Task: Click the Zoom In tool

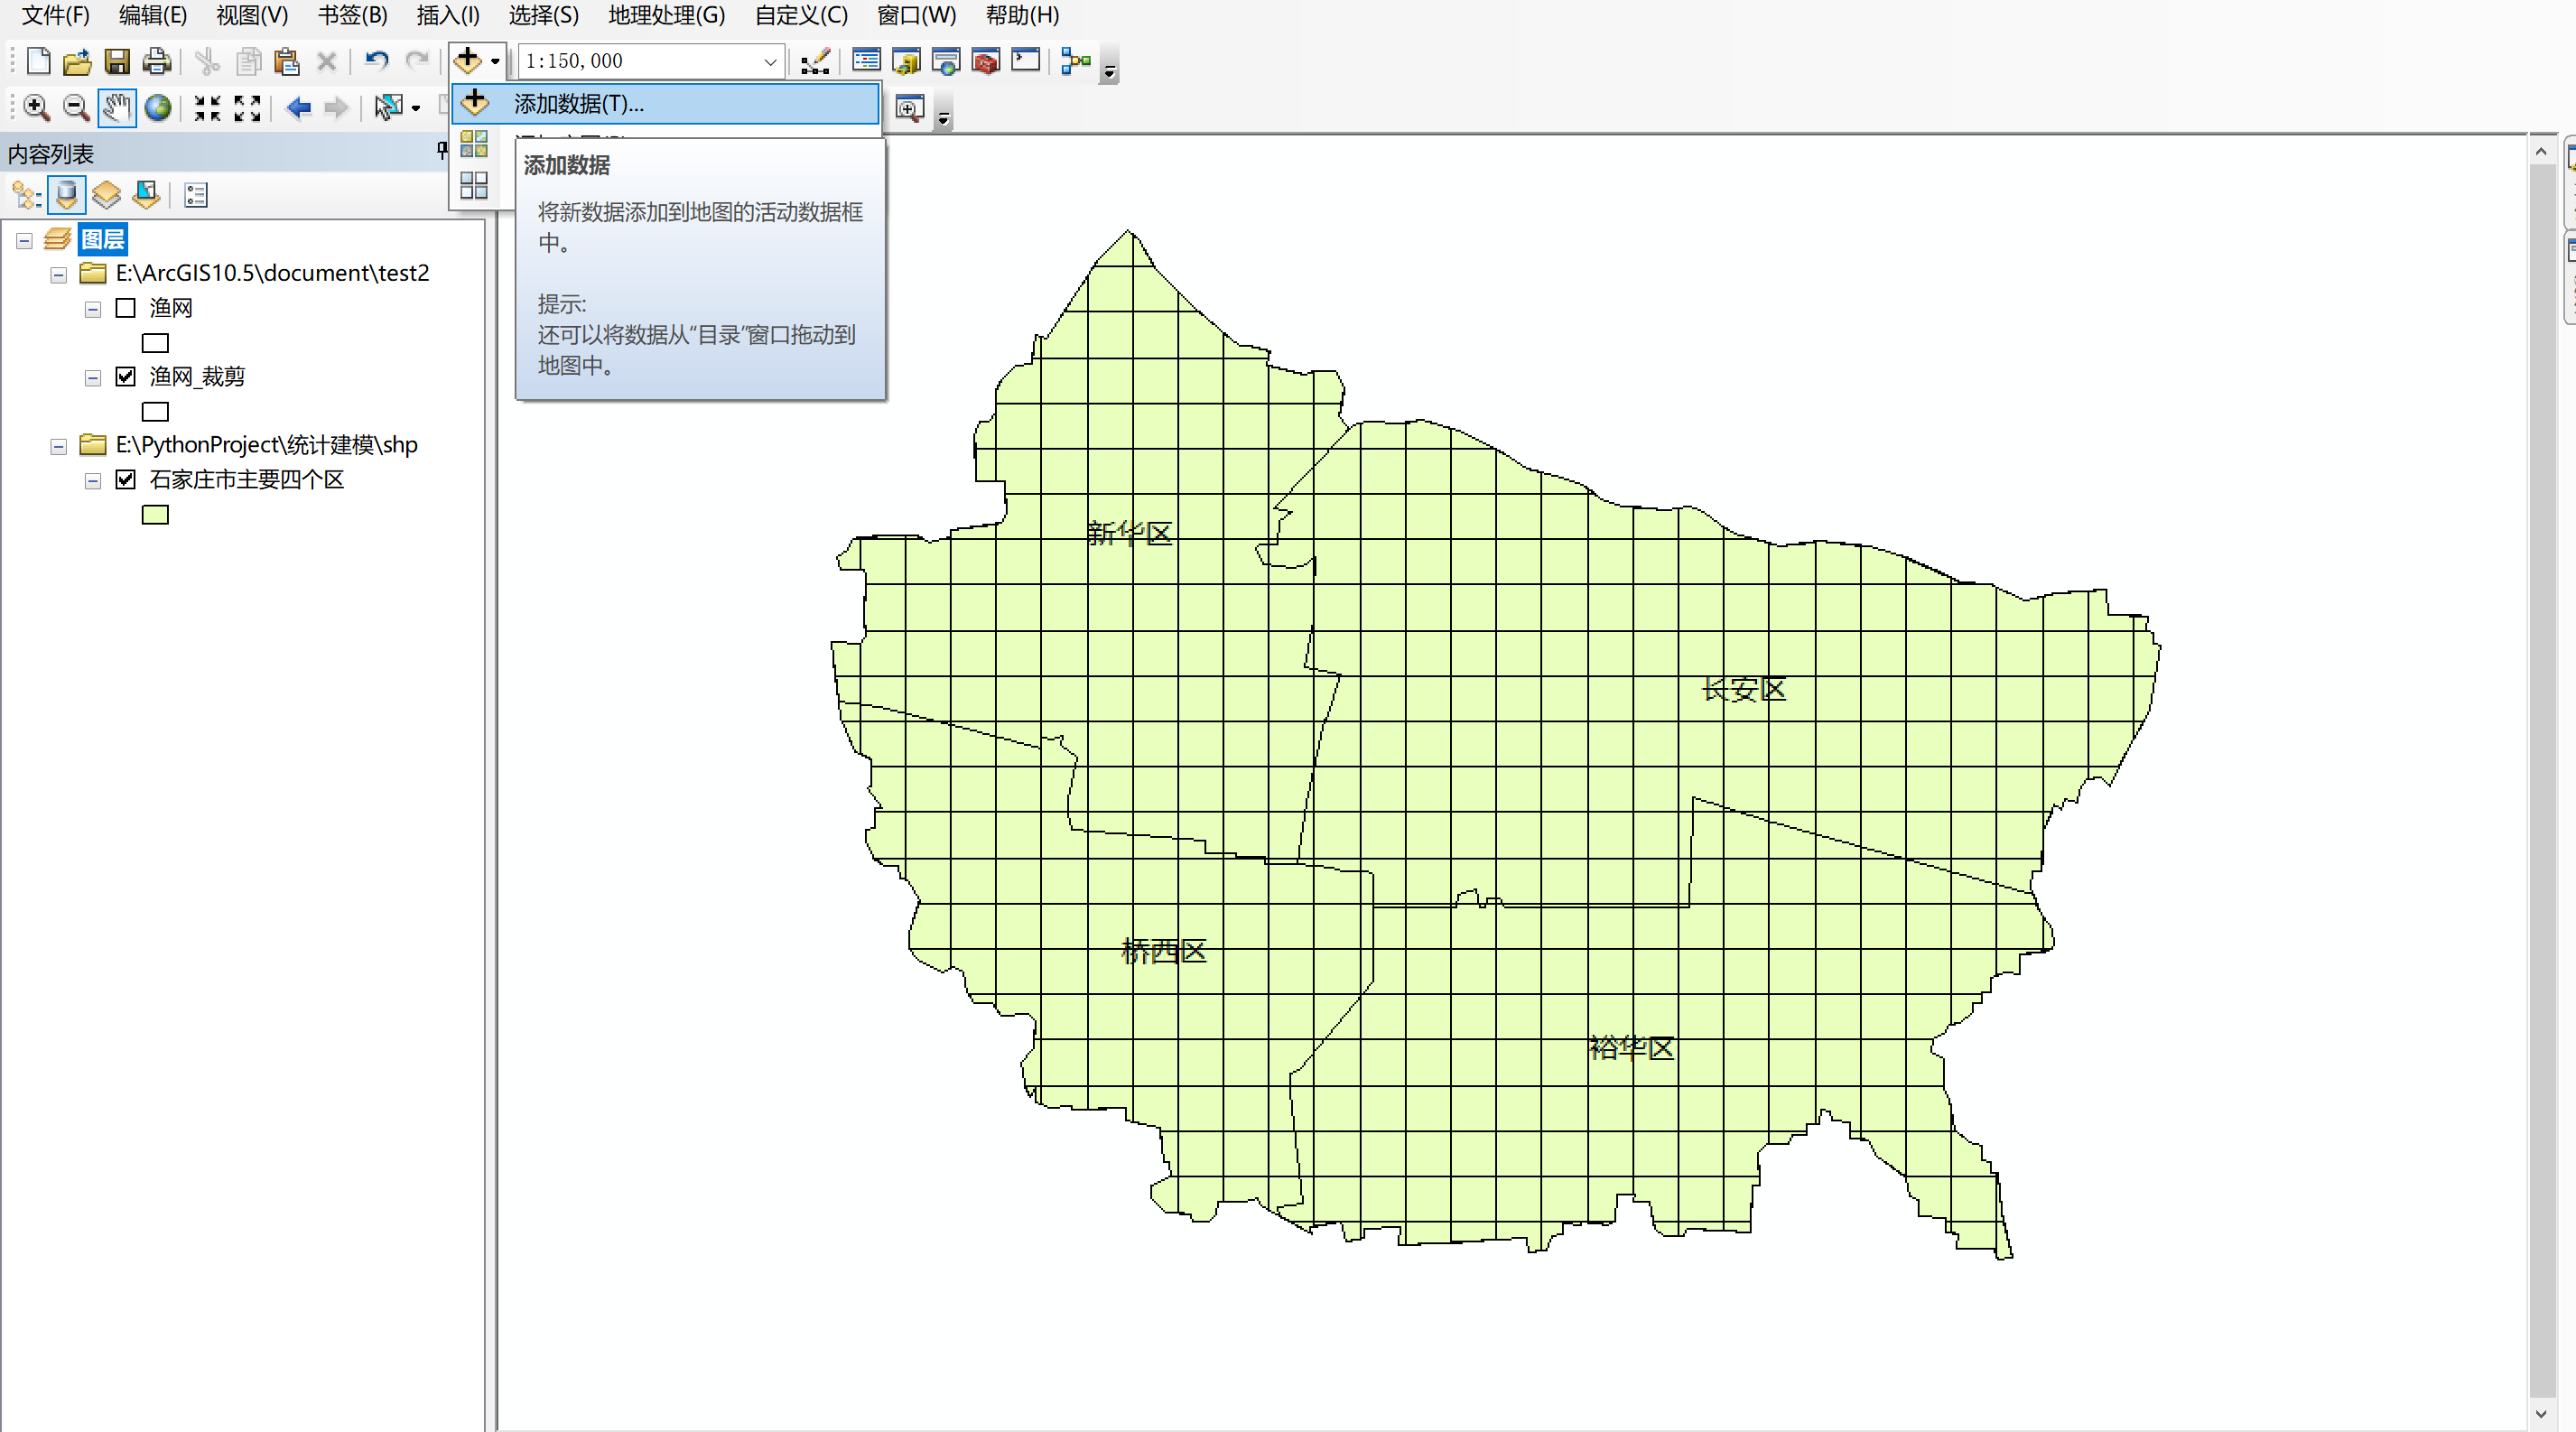Action: click(x=37, y=107)
